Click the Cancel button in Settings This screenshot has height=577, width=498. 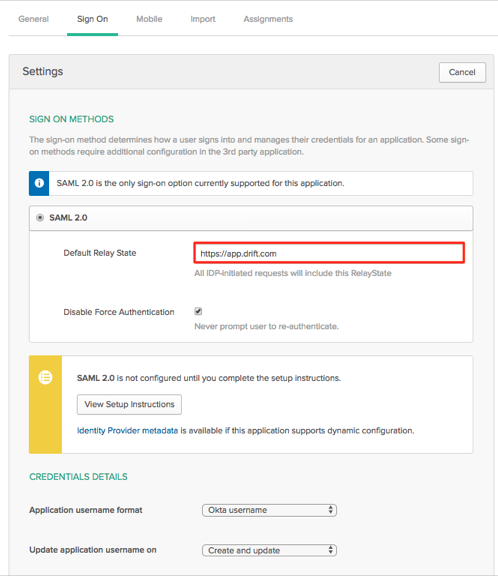coord(462,72)
